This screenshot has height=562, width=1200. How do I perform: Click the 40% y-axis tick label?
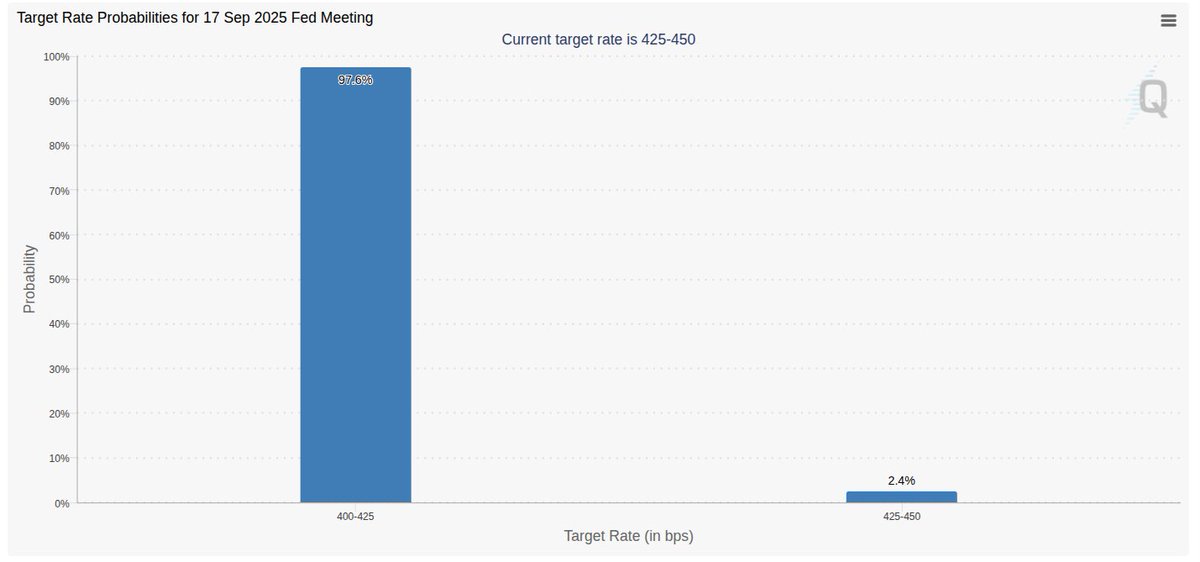(x=60, y=324)
